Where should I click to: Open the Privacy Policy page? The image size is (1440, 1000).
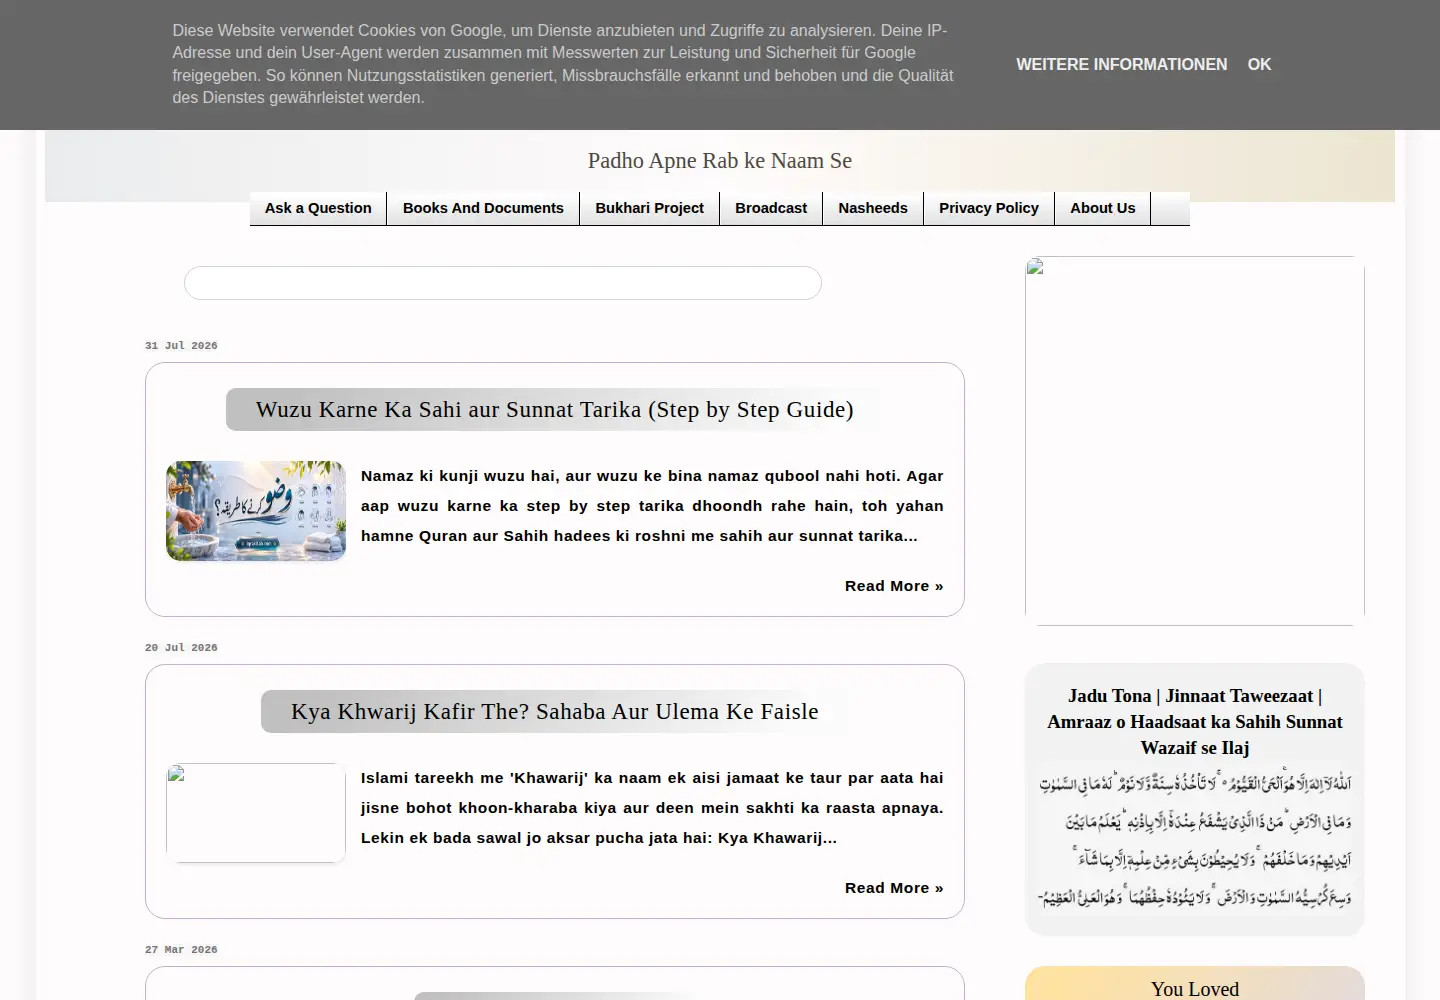(x=989, y=208)
